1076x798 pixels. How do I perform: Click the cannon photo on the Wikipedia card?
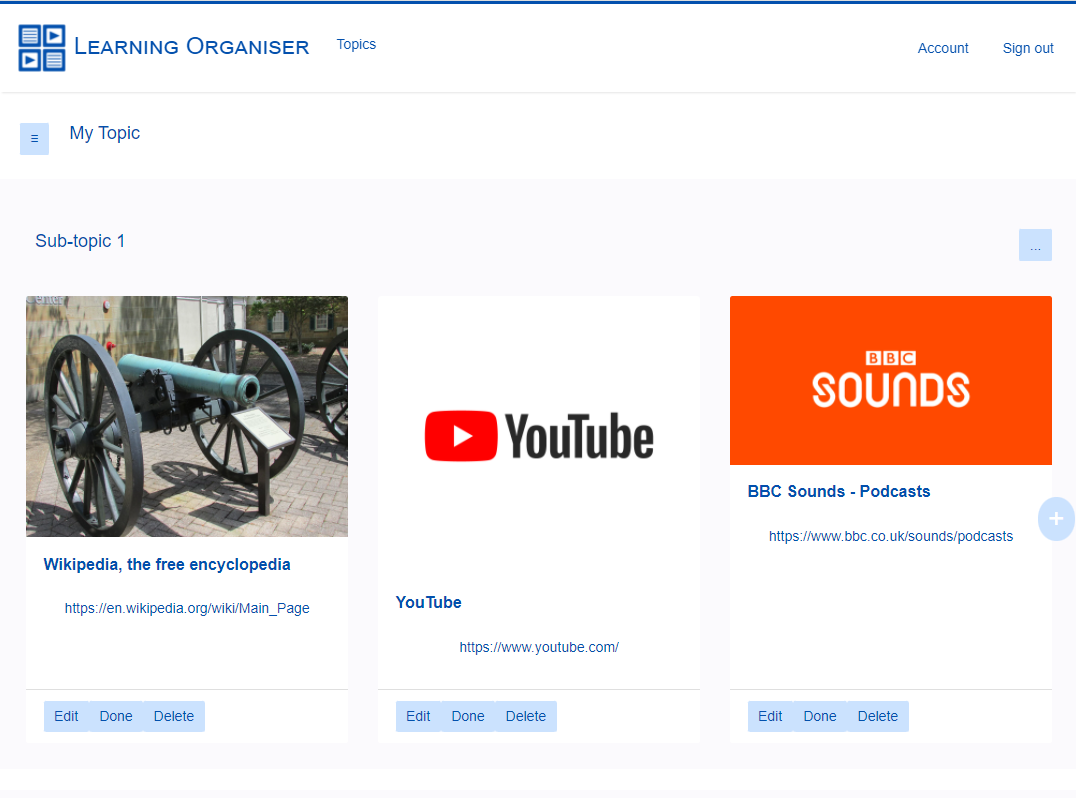pos(187,416)
